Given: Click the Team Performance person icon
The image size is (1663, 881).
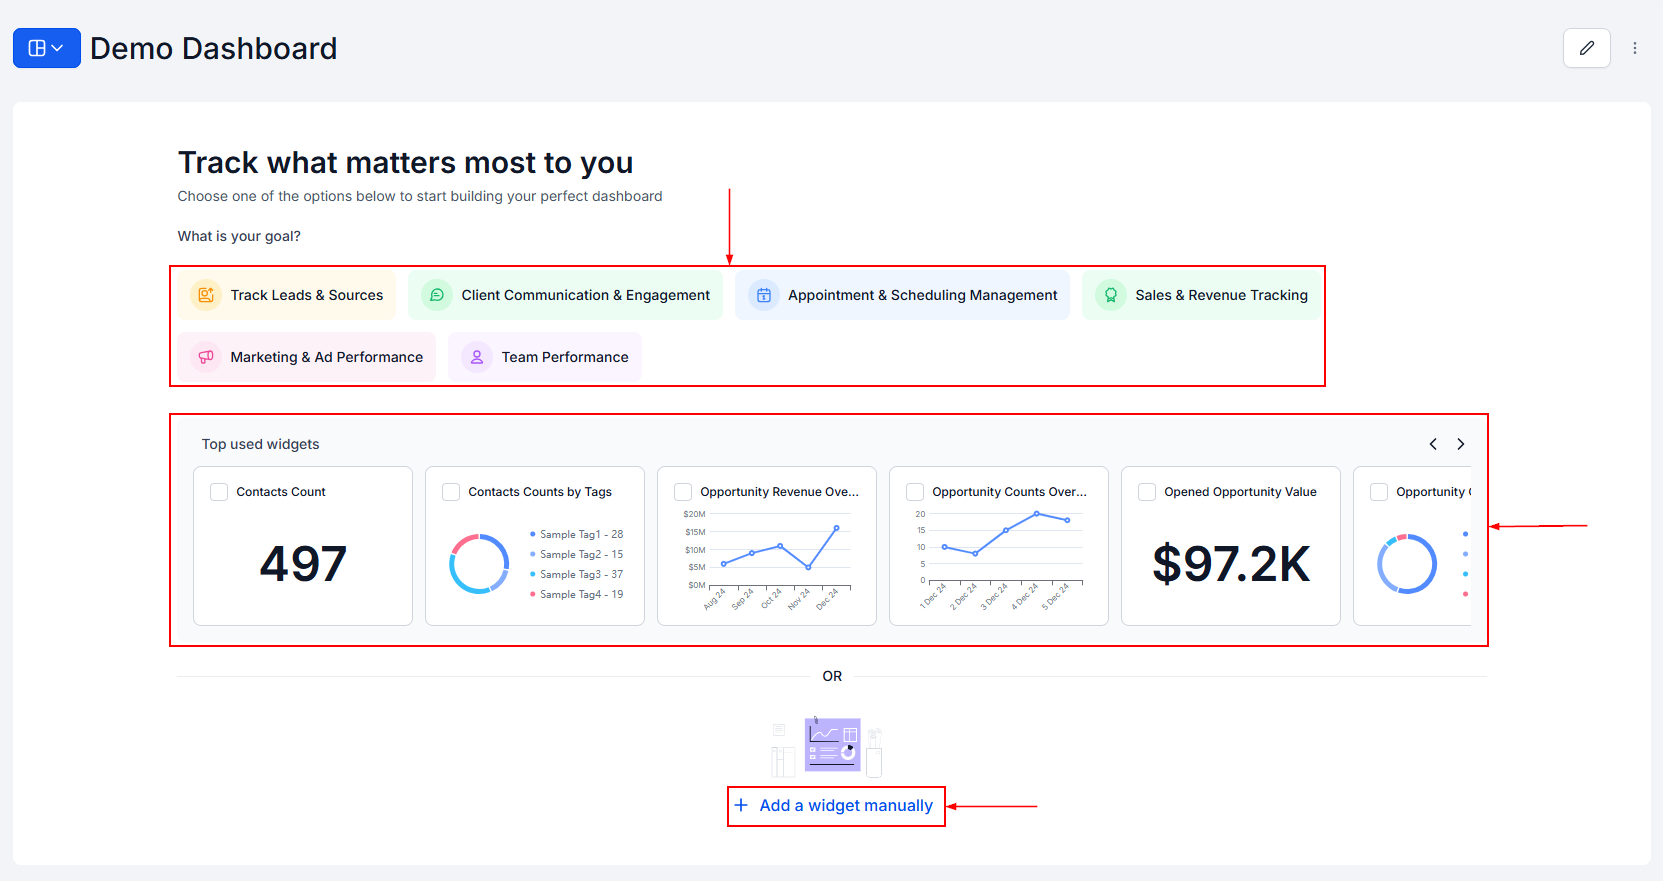Looking at the screenshot, I should (x=477, y=357).
